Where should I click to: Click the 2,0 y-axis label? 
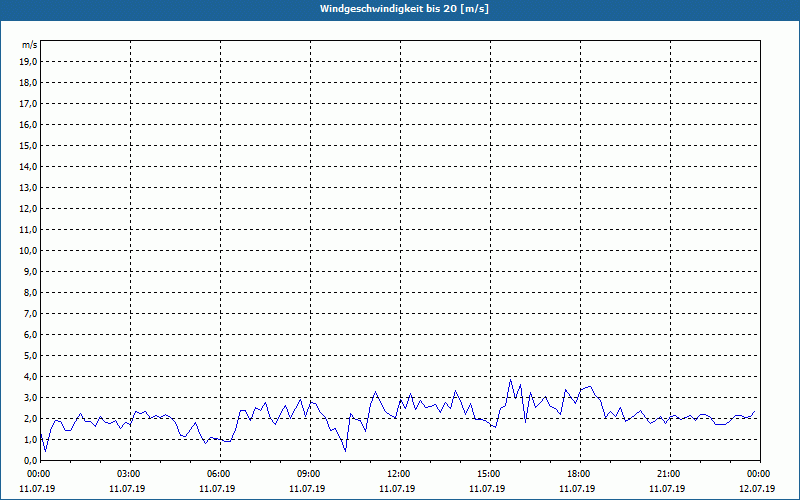[x=31, y=418]
